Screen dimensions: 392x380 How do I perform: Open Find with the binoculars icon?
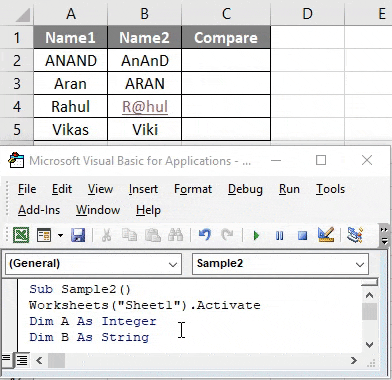pyautogui.click(x=176, y=235)
